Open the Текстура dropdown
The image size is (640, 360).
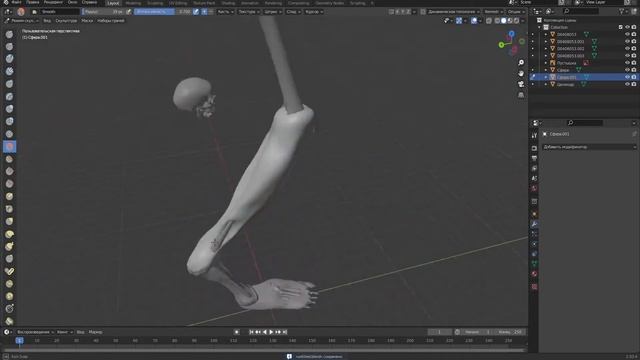249,12
